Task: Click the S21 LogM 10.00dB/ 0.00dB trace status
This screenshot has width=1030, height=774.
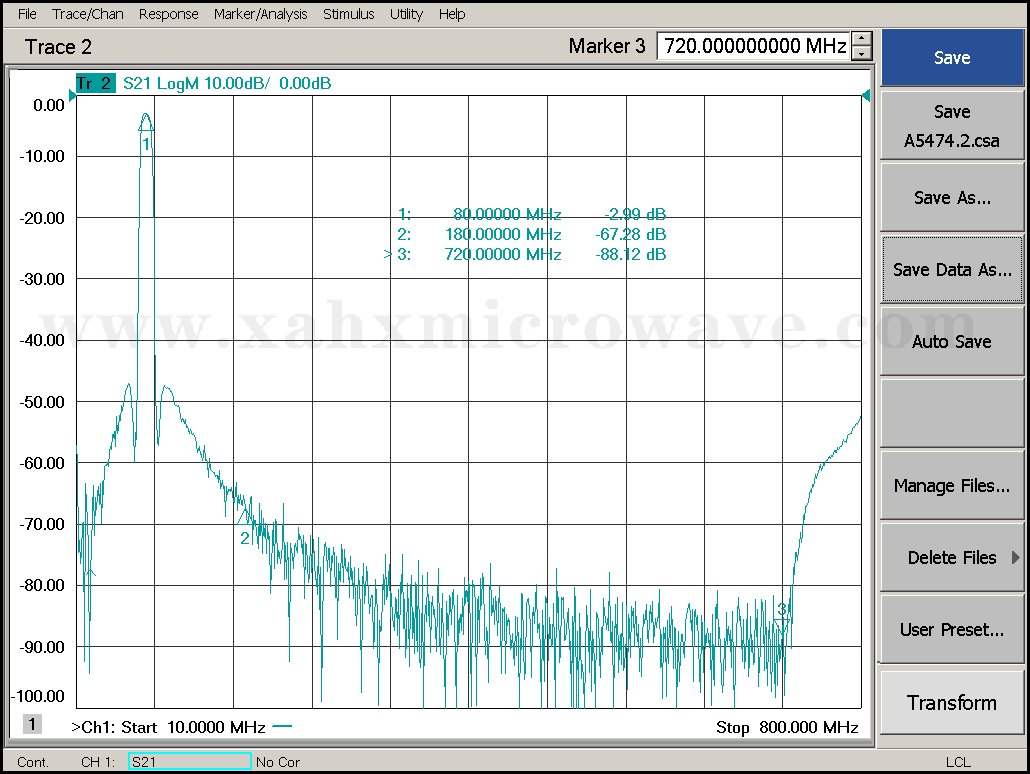Action: point(227,83)
